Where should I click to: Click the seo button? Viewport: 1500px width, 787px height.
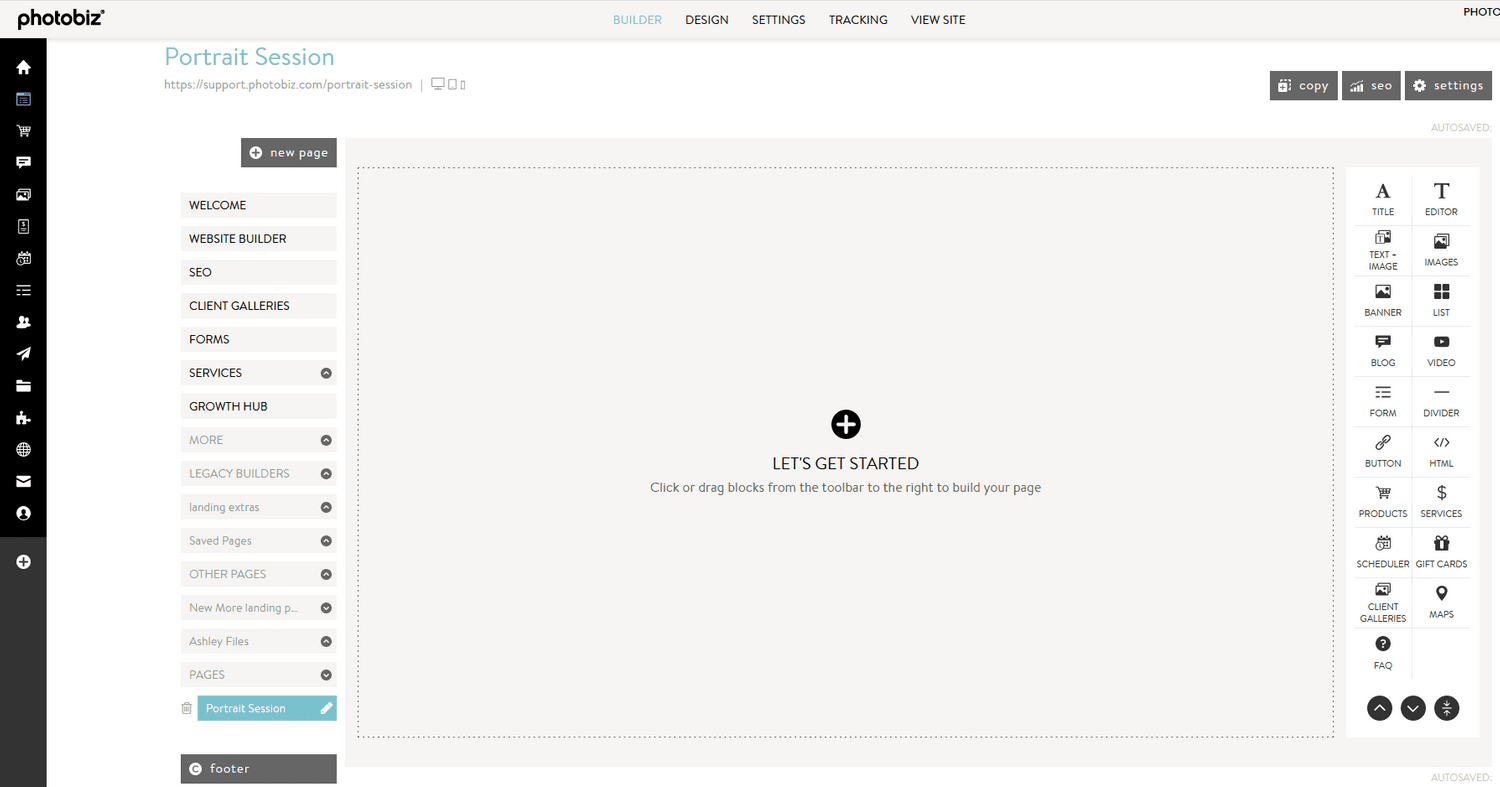(1371, 85)
